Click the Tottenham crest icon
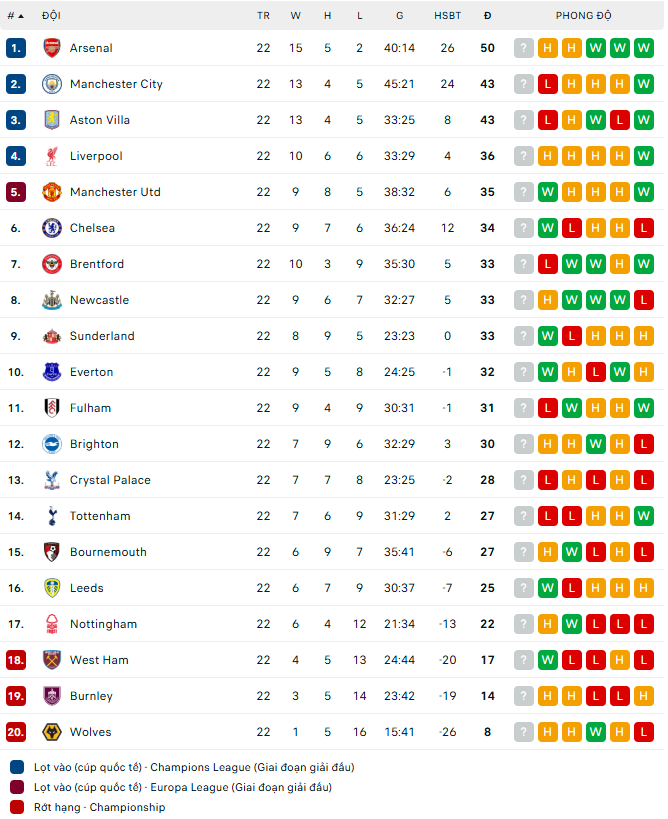This screenshot has width=668, height=819. point(52,516)
